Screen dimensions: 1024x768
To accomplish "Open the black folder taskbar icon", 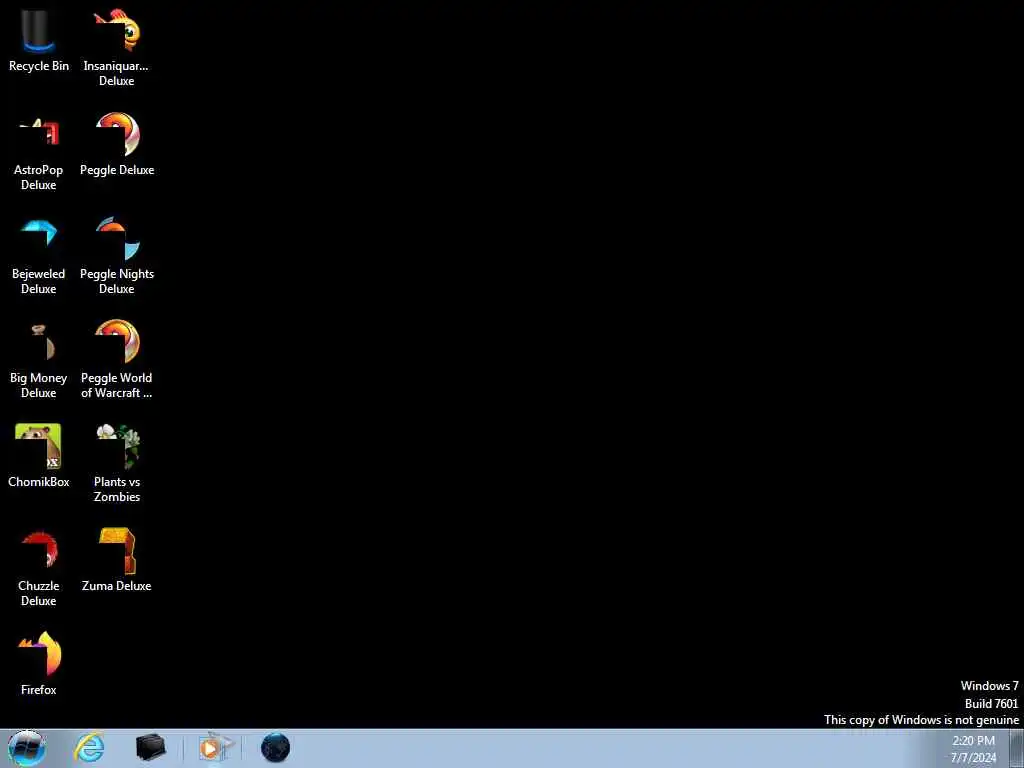I will coord(151,748).
